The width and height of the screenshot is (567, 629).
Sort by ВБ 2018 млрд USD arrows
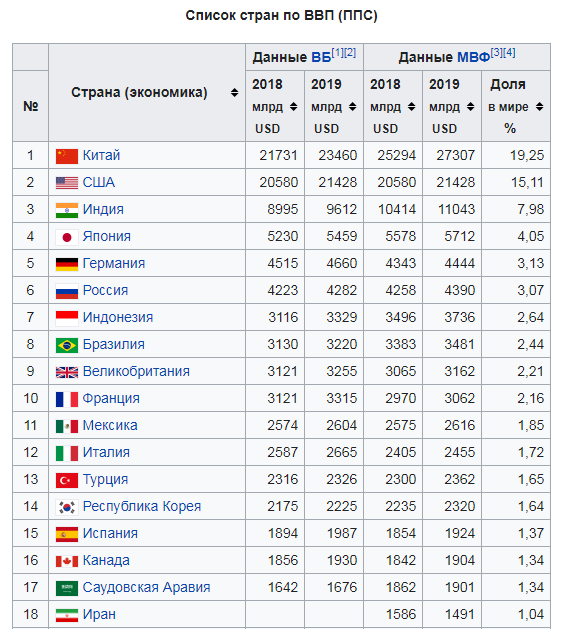[293, 107]
